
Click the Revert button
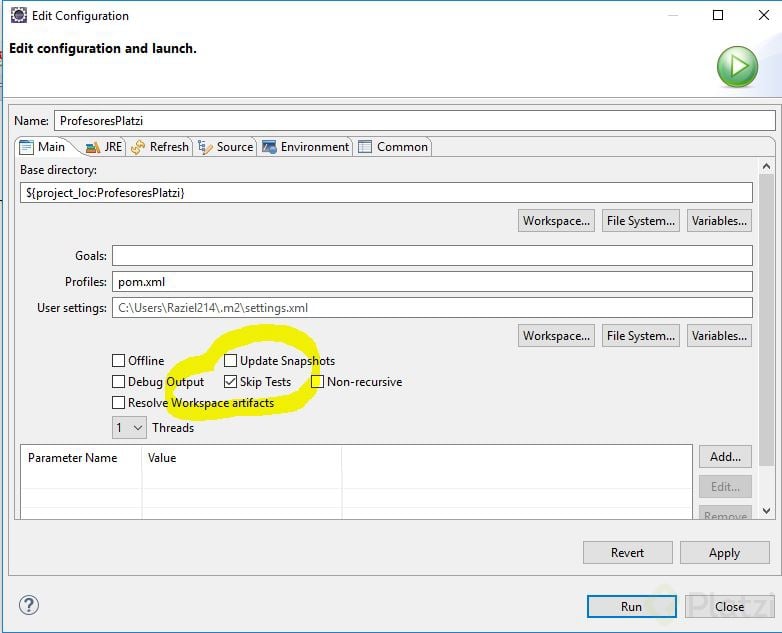point(627,553)
